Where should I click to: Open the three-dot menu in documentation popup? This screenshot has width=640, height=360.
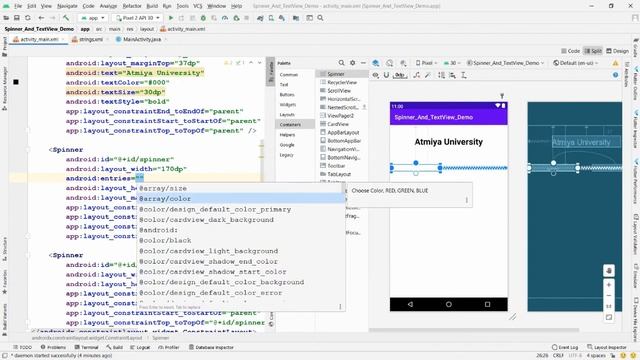(x=467, y=200)
